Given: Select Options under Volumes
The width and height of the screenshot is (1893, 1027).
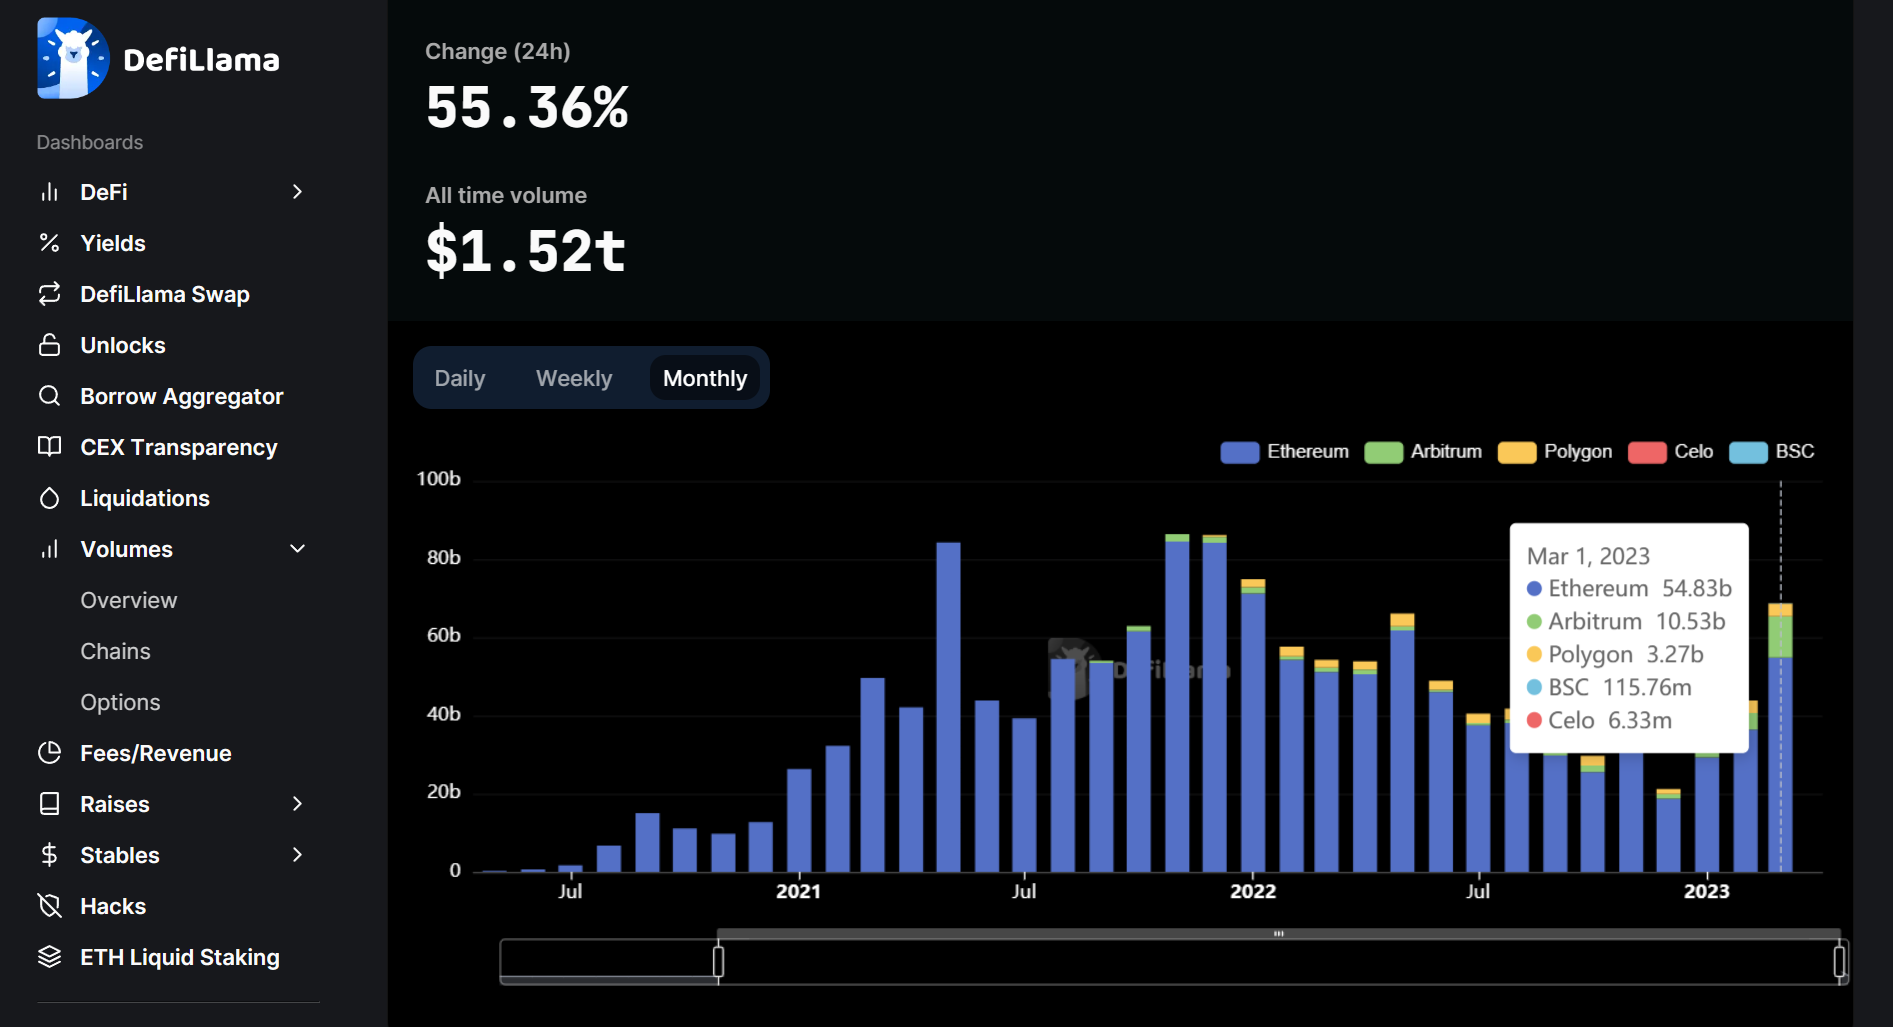Looking at the screenshot, I should 120,702.
